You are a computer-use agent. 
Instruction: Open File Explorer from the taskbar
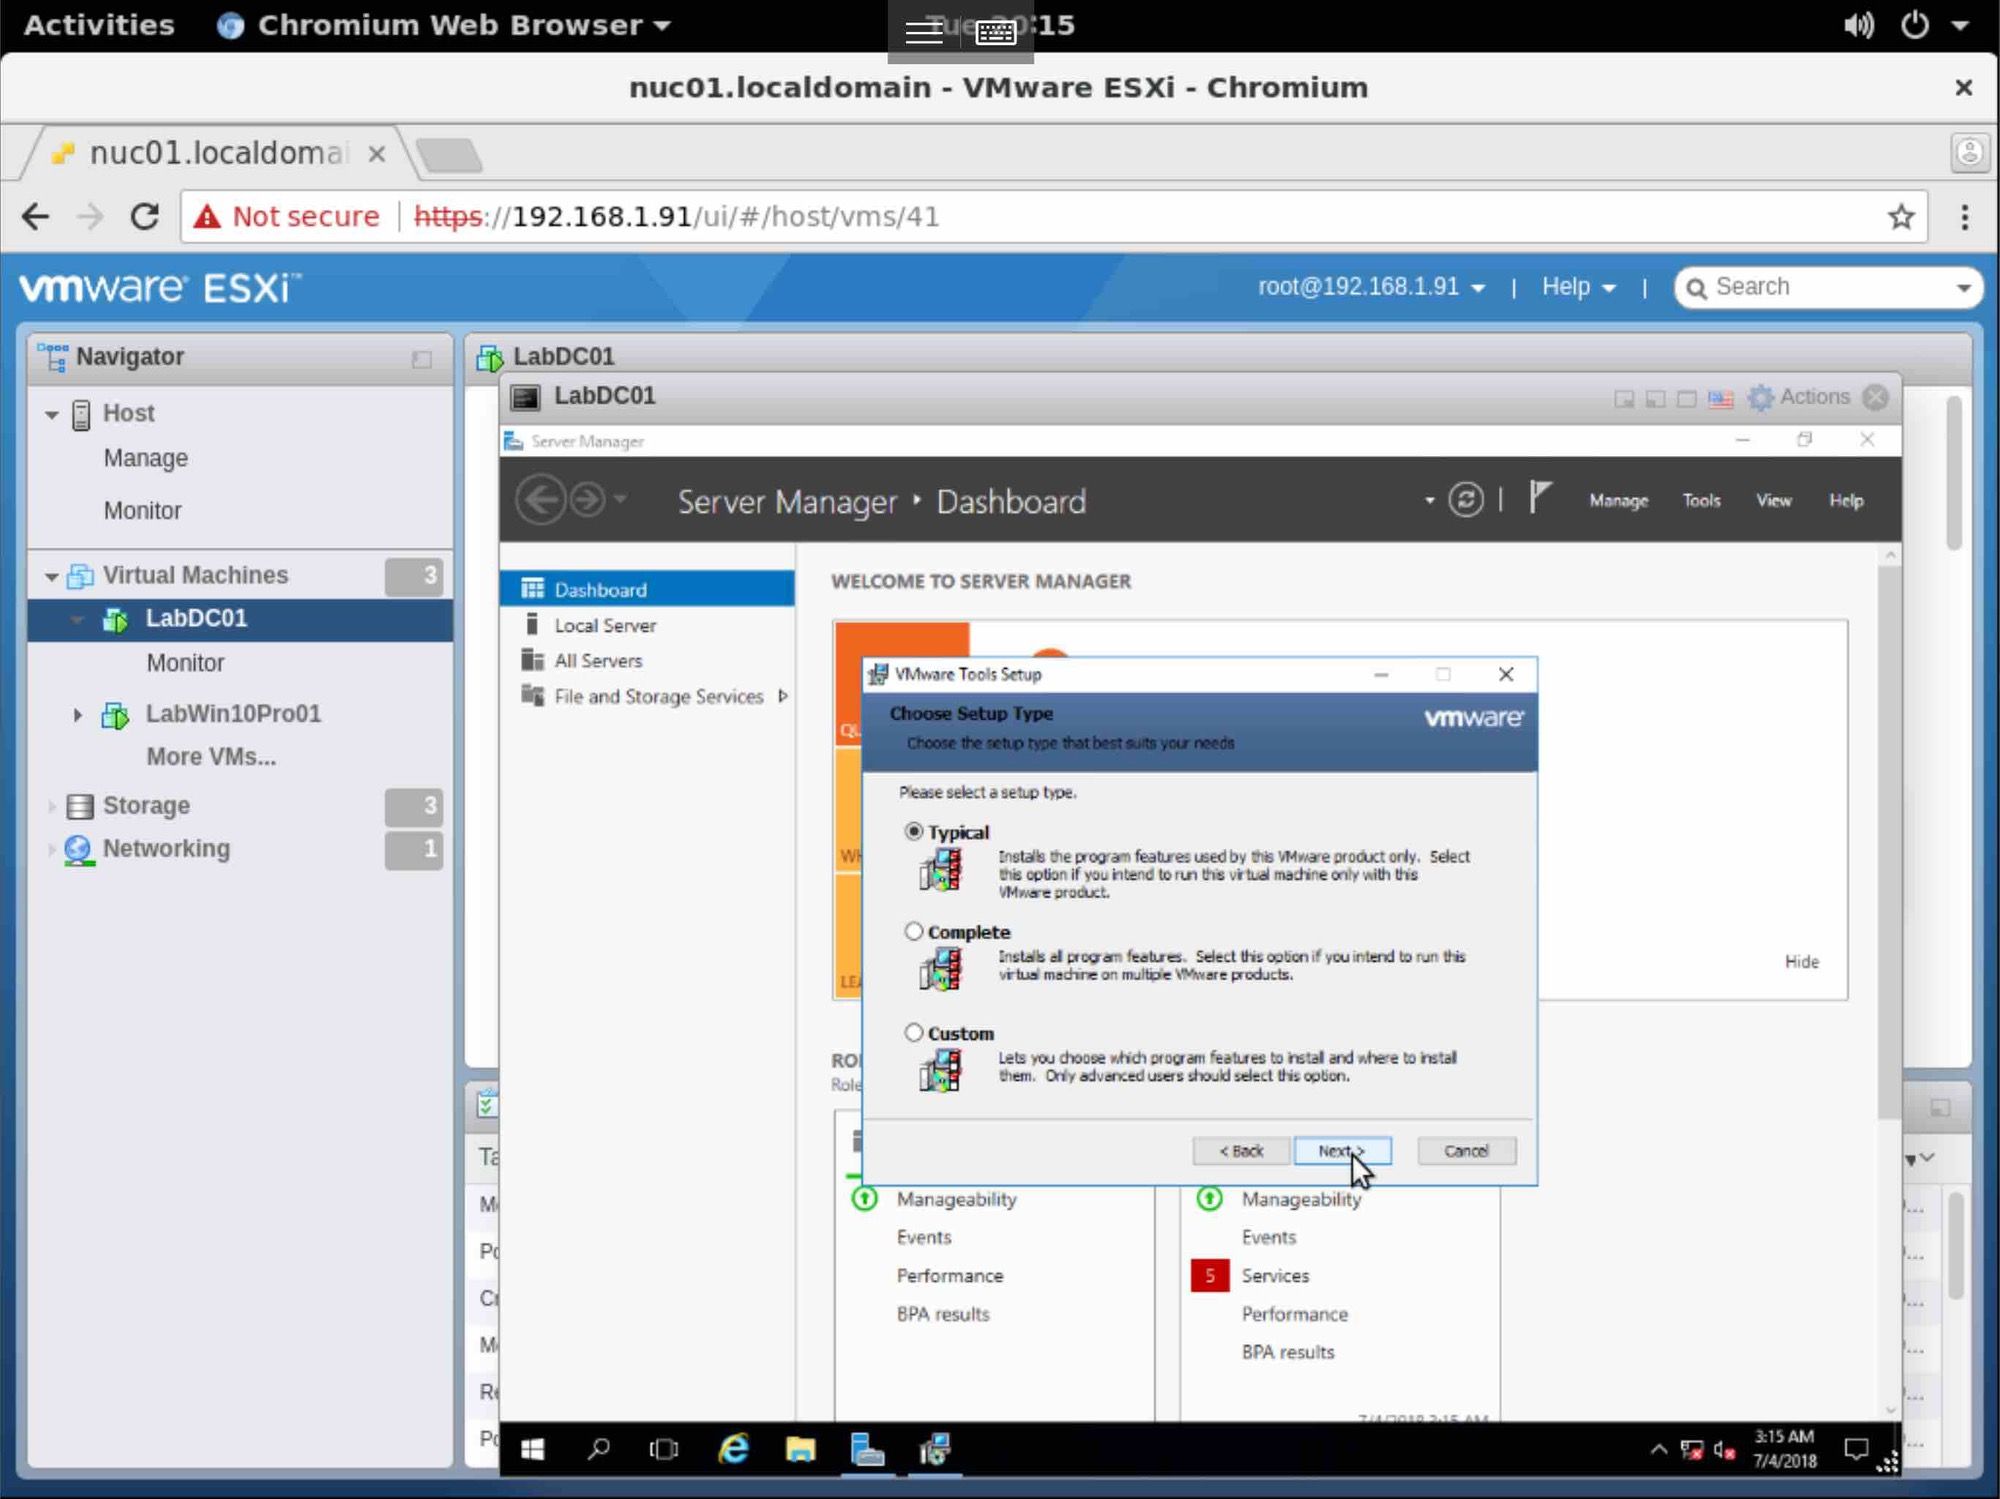[800, 1449]
